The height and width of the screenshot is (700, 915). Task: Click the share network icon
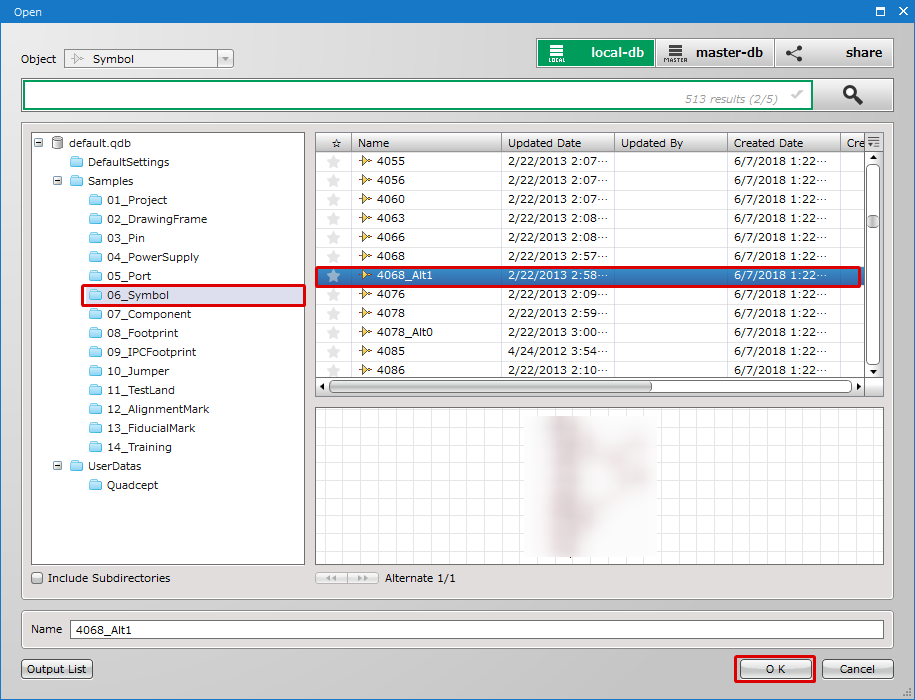pyautogui.click(x=794, y=52)
